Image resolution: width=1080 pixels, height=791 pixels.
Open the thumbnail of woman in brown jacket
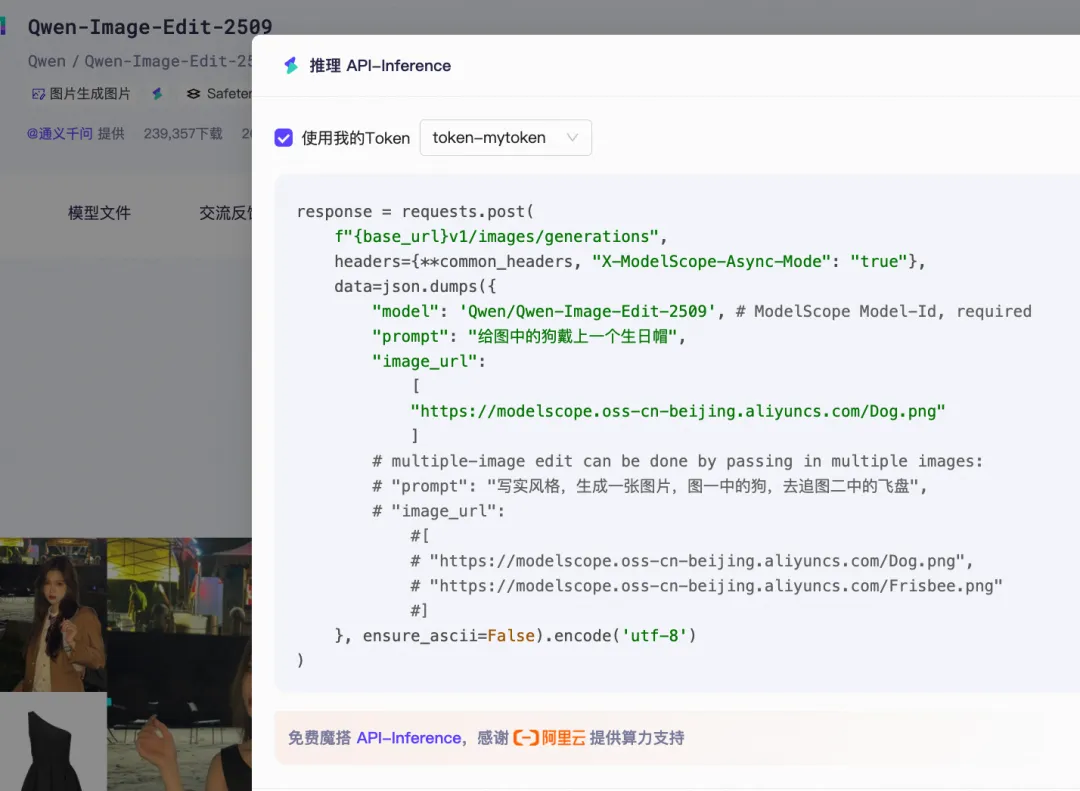coord(53,615)
